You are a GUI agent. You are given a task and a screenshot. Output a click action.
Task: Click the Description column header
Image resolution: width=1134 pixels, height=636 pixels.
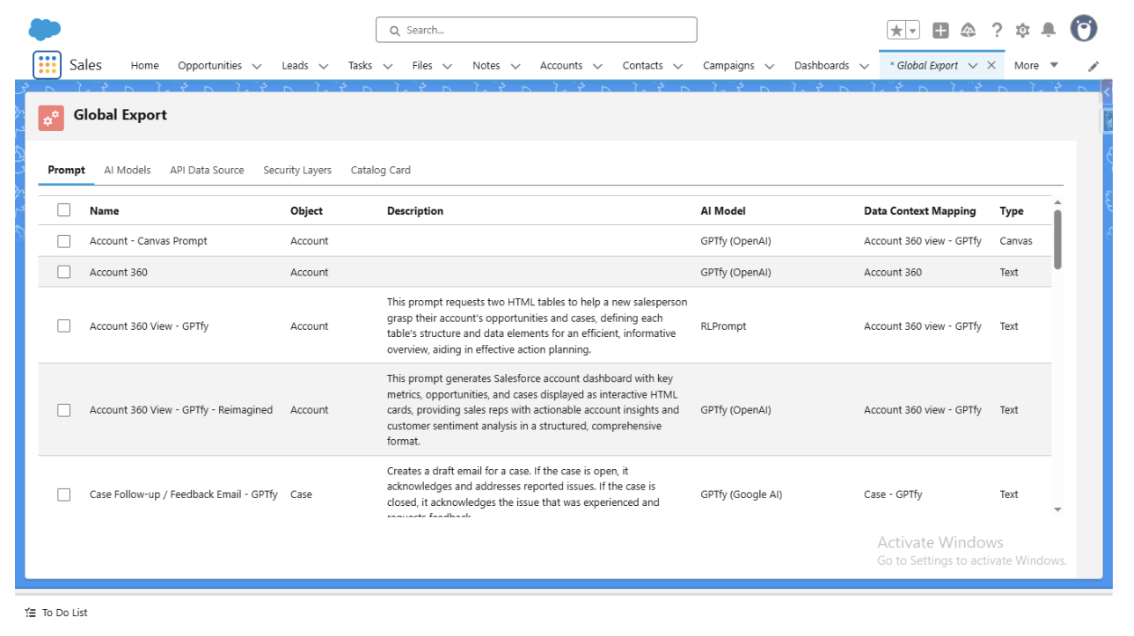(x=415, y=211)
